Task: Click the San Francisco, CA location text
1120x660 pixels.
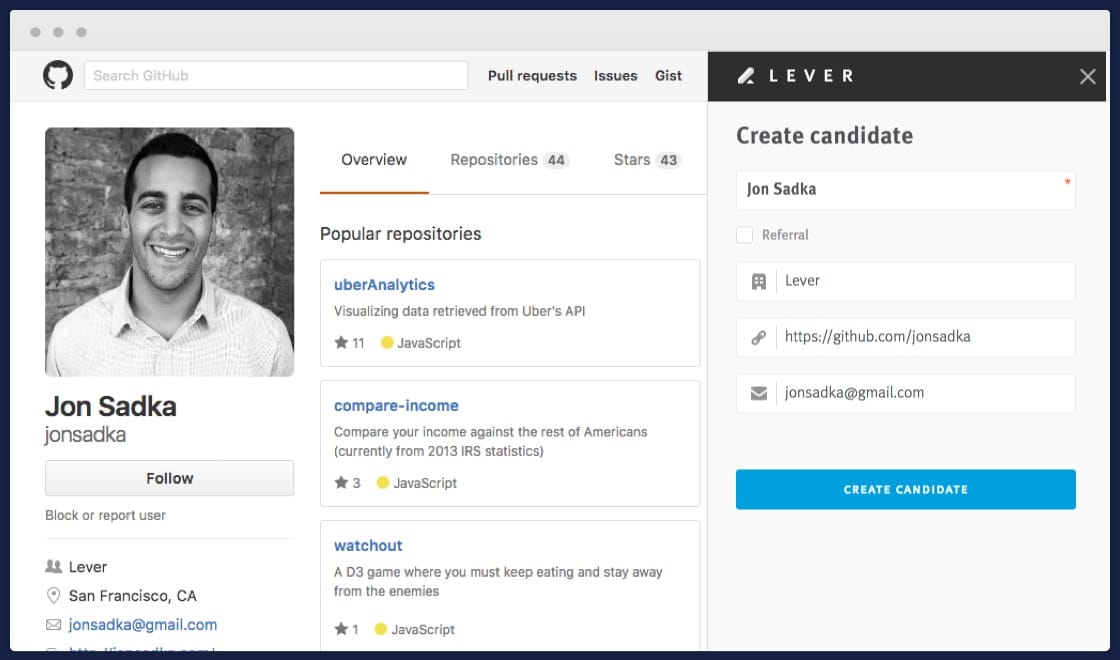Action: click(133, 596)
